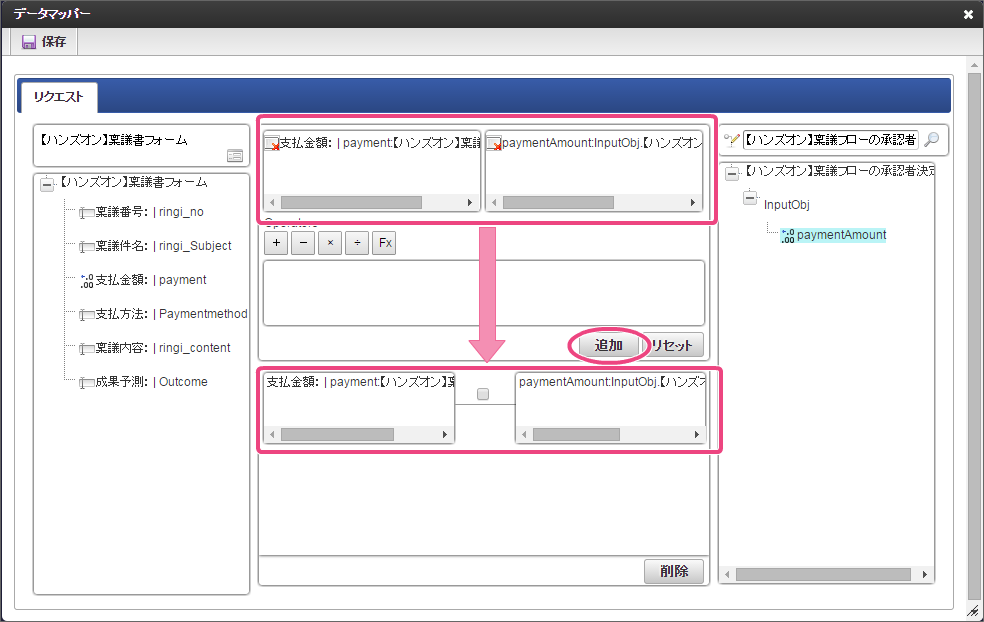This screenshot has height=622, width=984.
Task: Collapse the 稟議フローの承認者決定 root node
Action: point(732,174)
